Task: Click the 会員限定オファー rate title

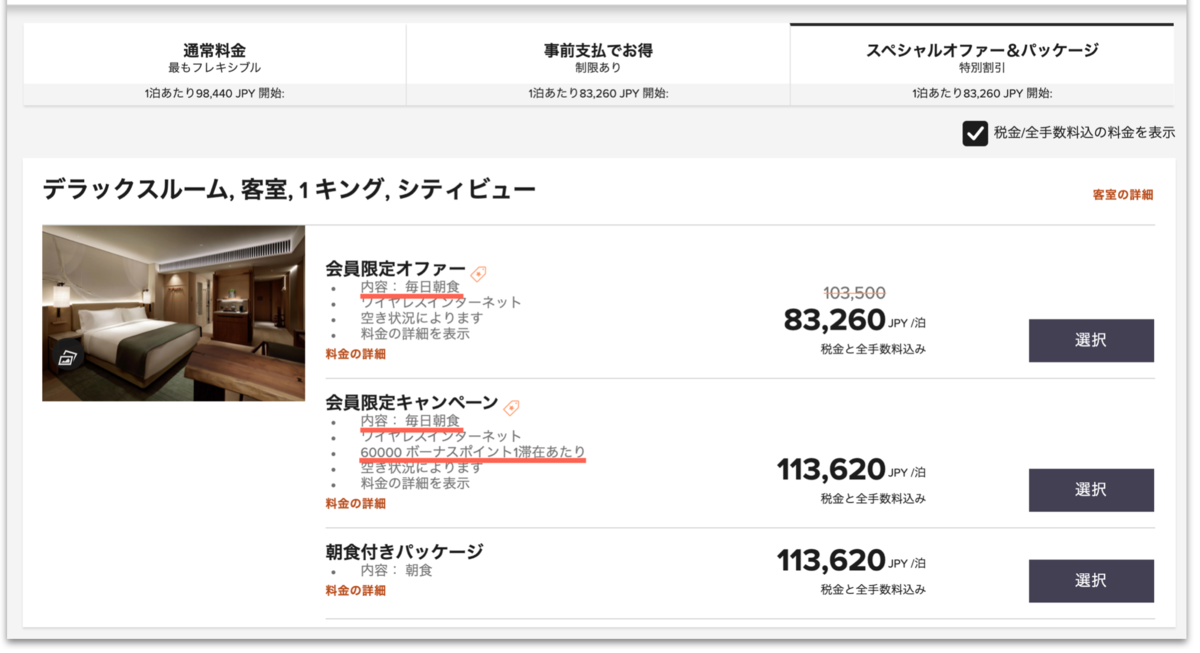Action: click(x=395, y=269)
